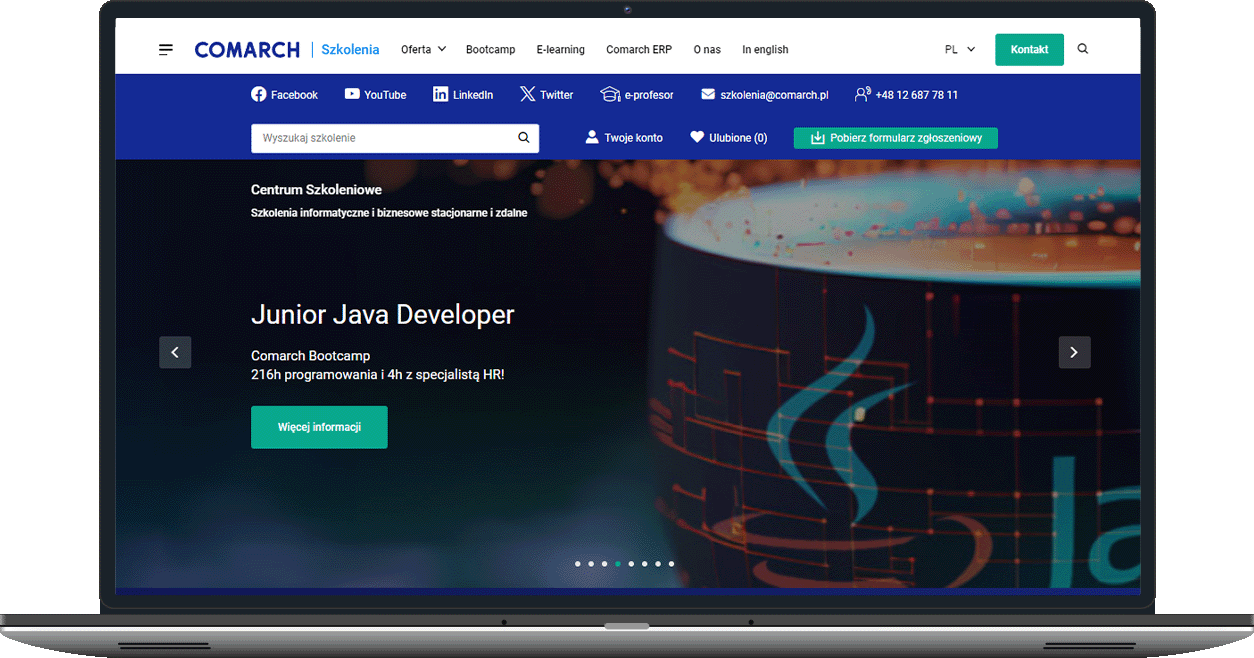Advance to the next slide with right arrow
This screenshot has width=1254, height=658.
[x=1075, y=352]
